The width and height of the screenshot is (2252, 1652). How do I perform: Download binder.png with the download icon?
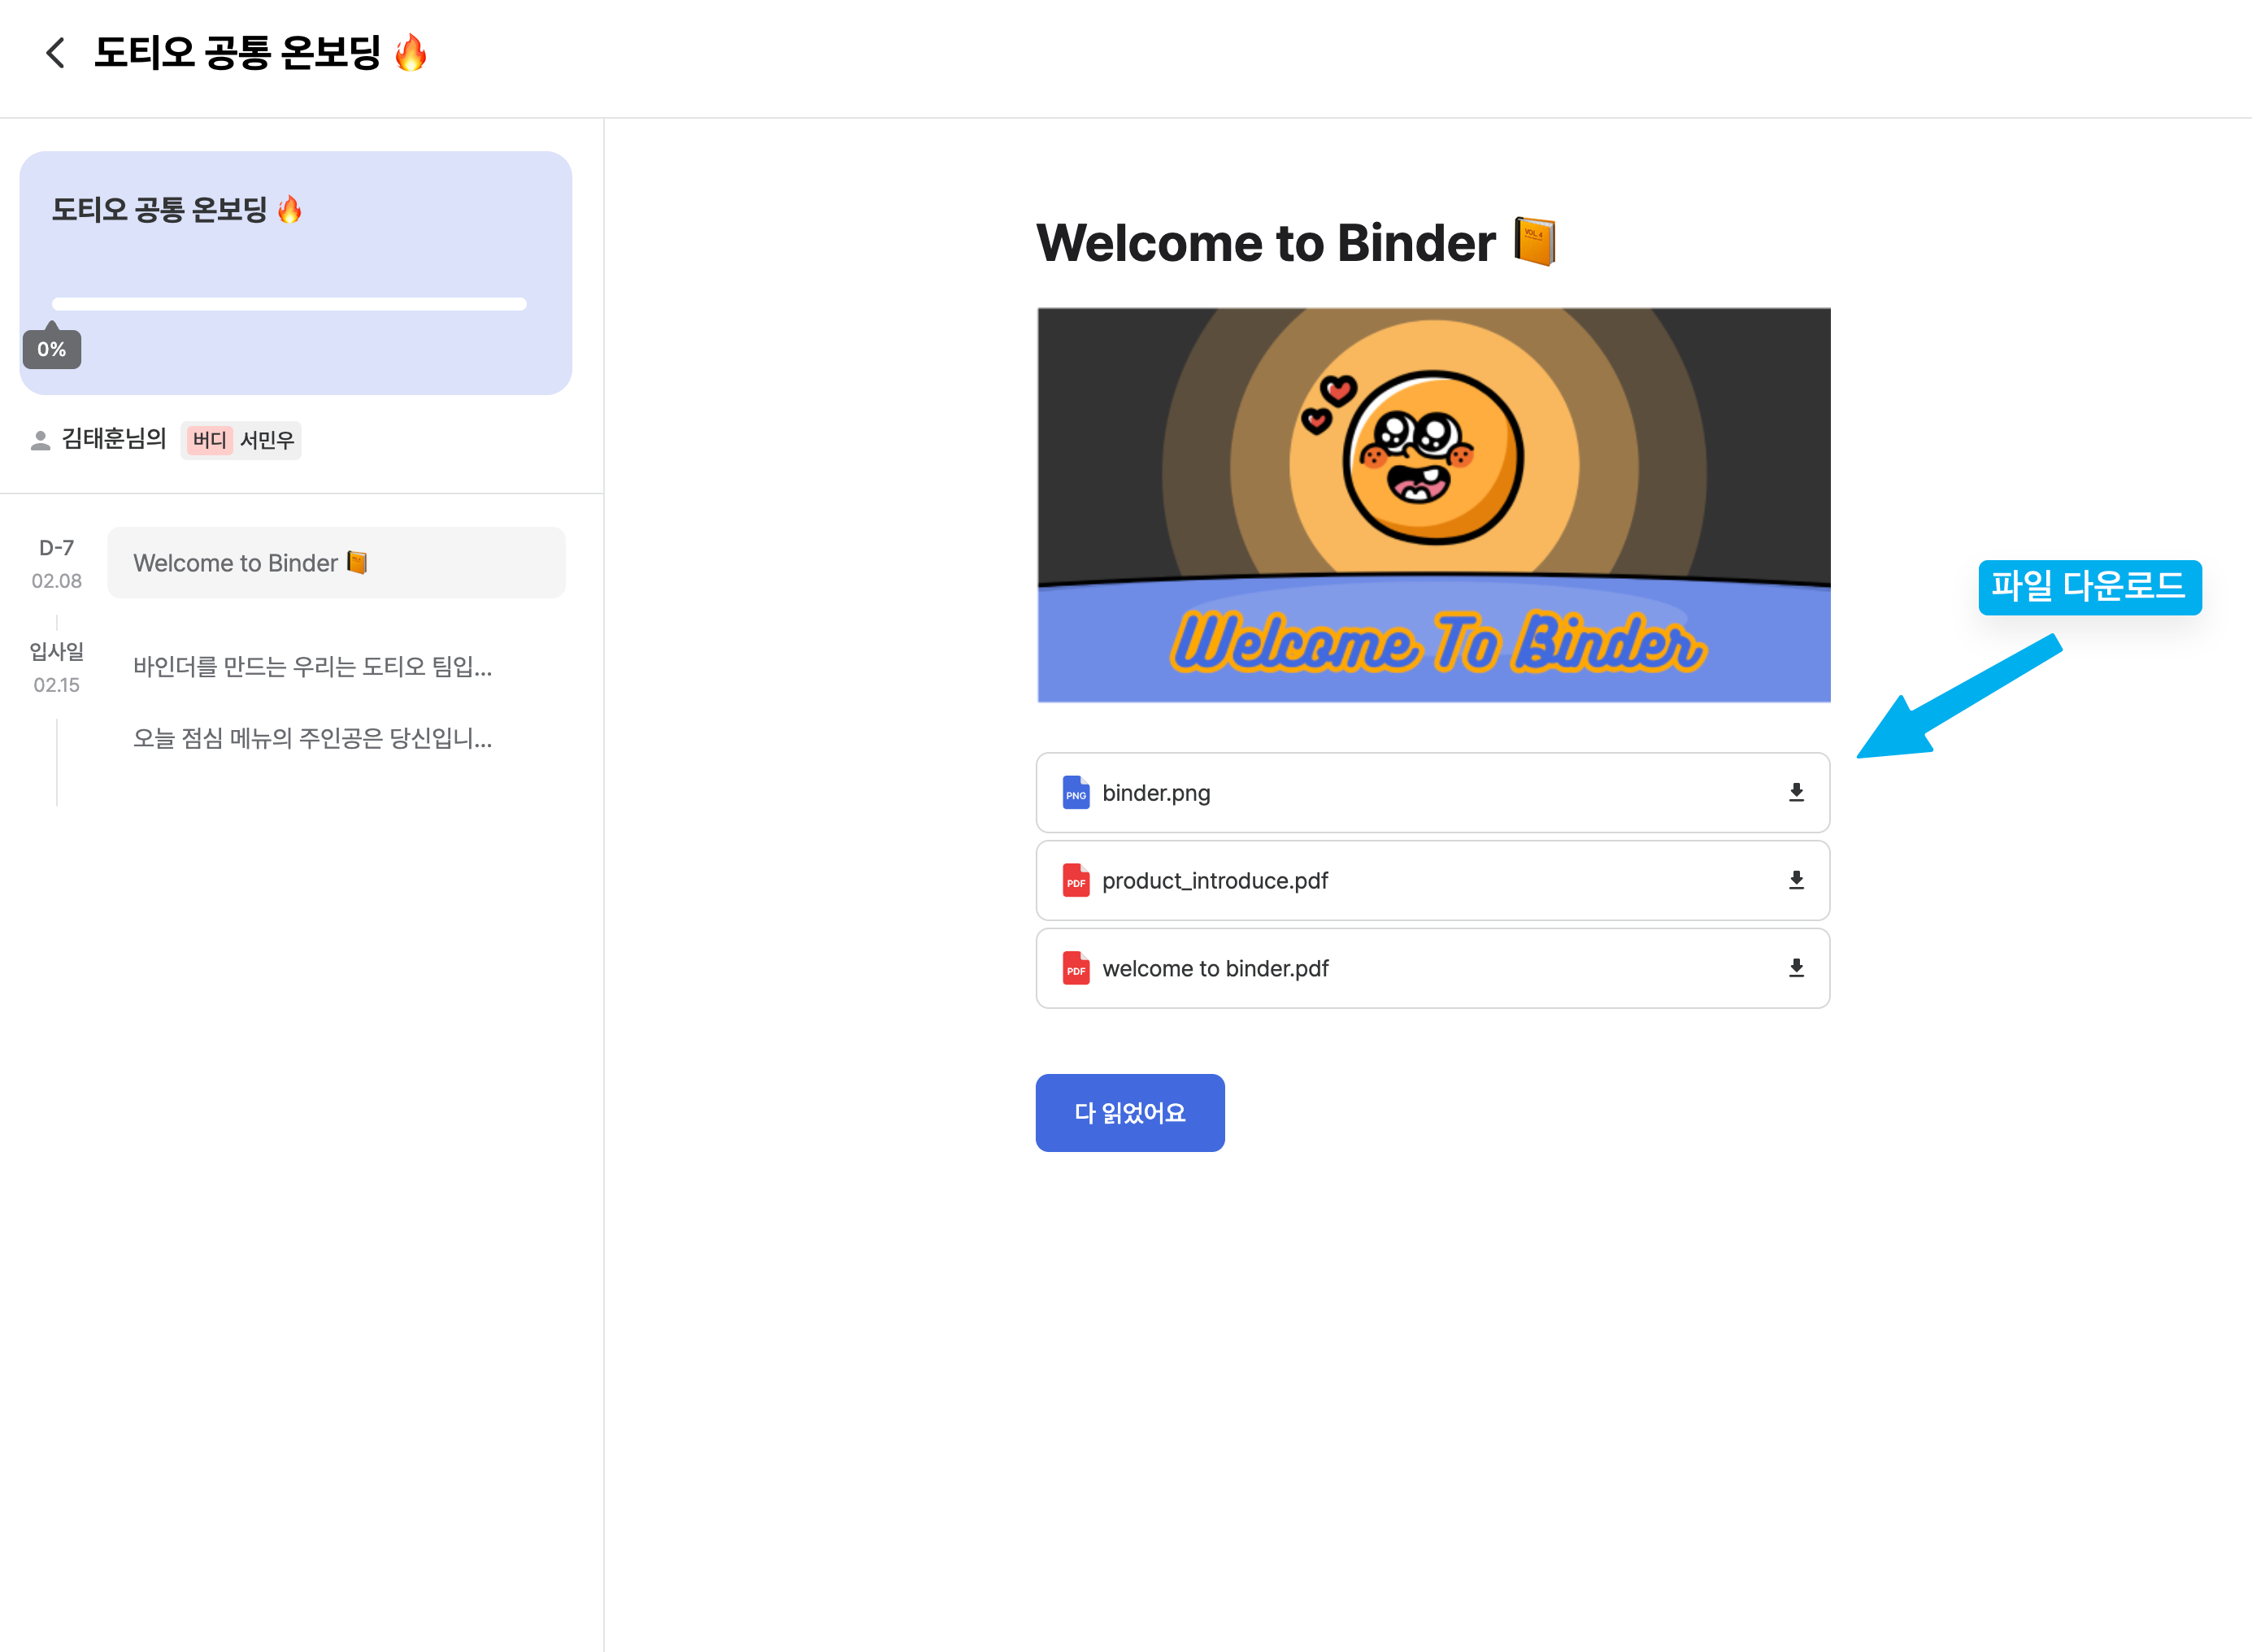coord(1796,793)
